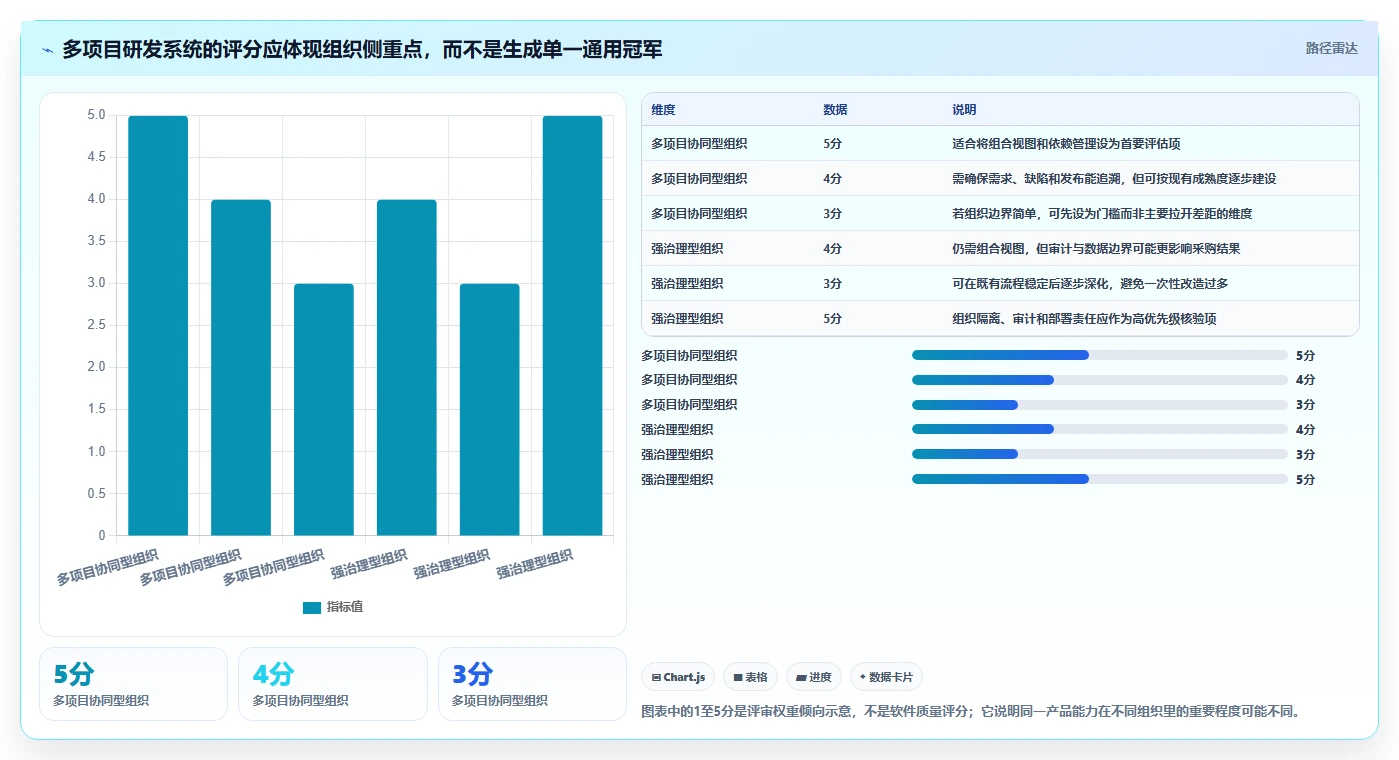Viewport: 1399px width, 760px height.
Task: Click the 2.5 y-axis tick label
Action: coord(97,325)
